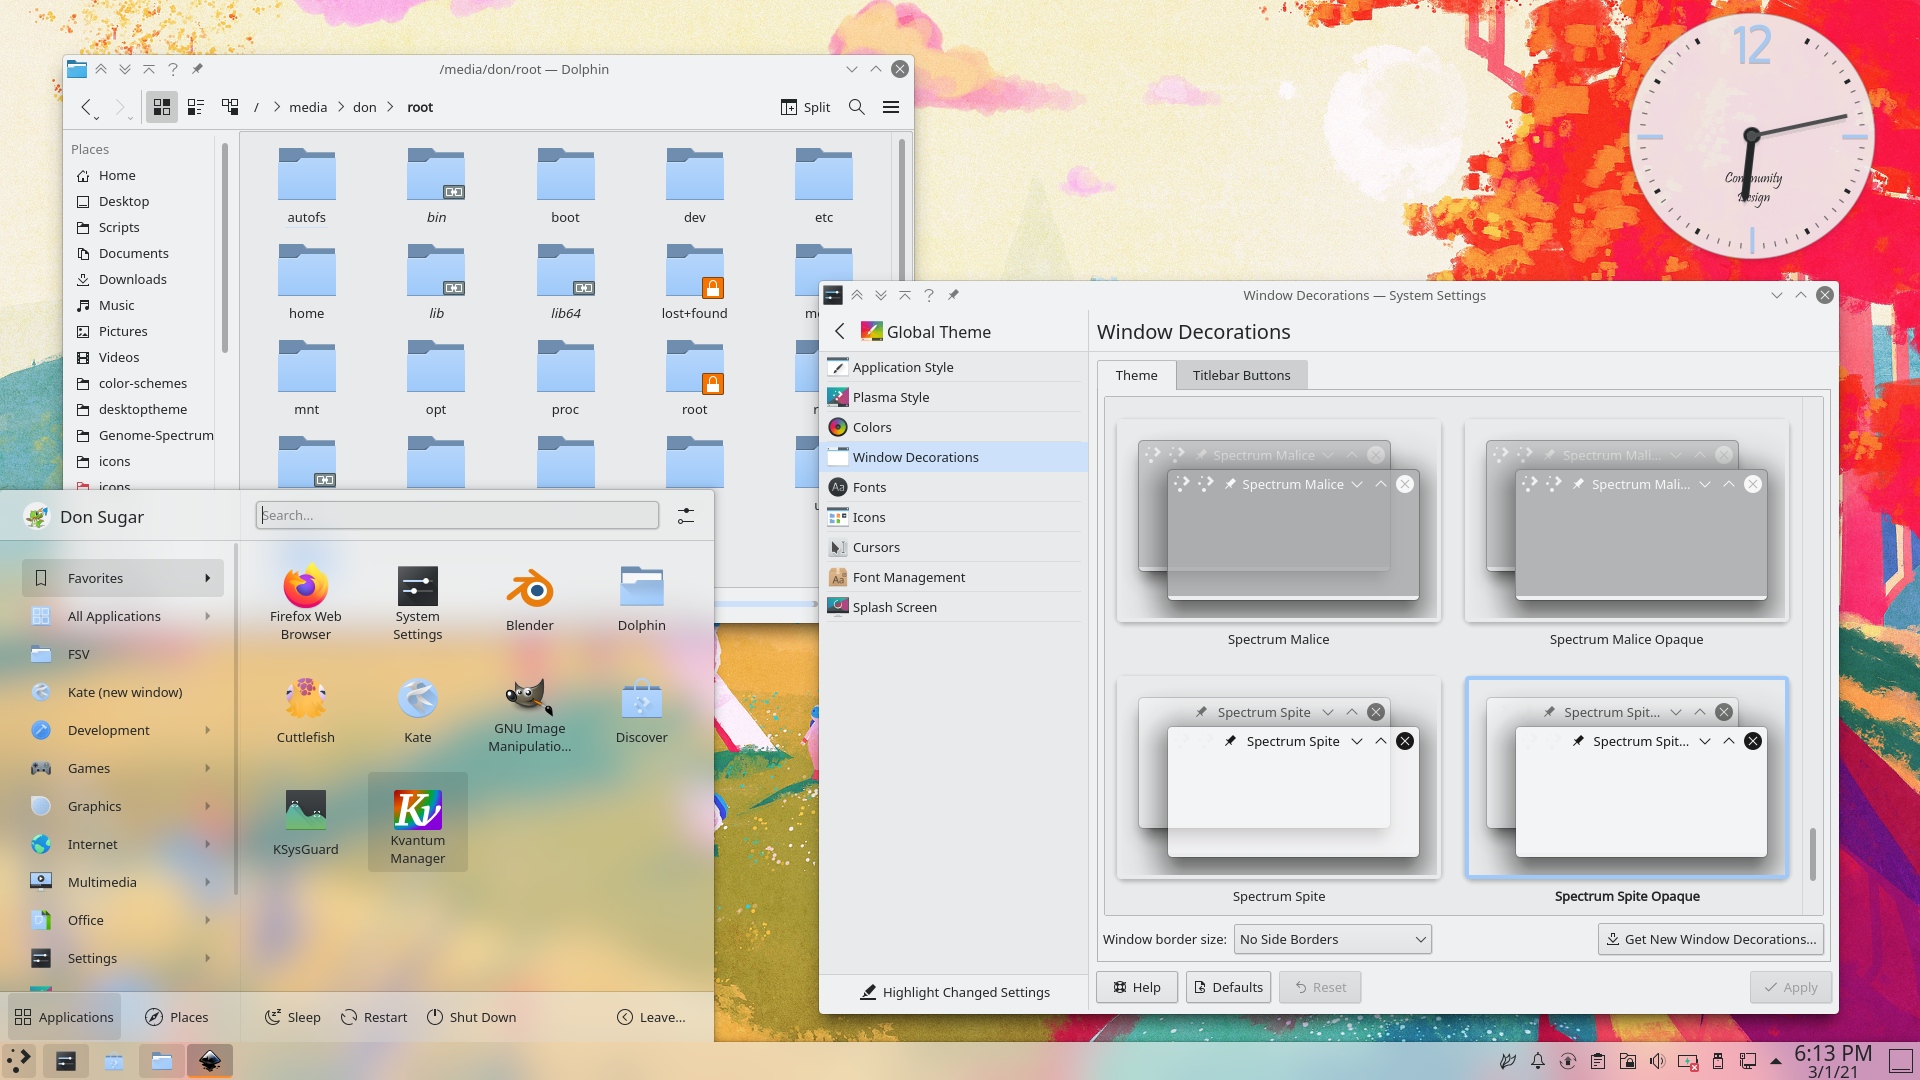The height and width of the screenshot is (1080, 1920).
Task: Click Get New Window Decorations button
Action: (x=1711, y=939)
